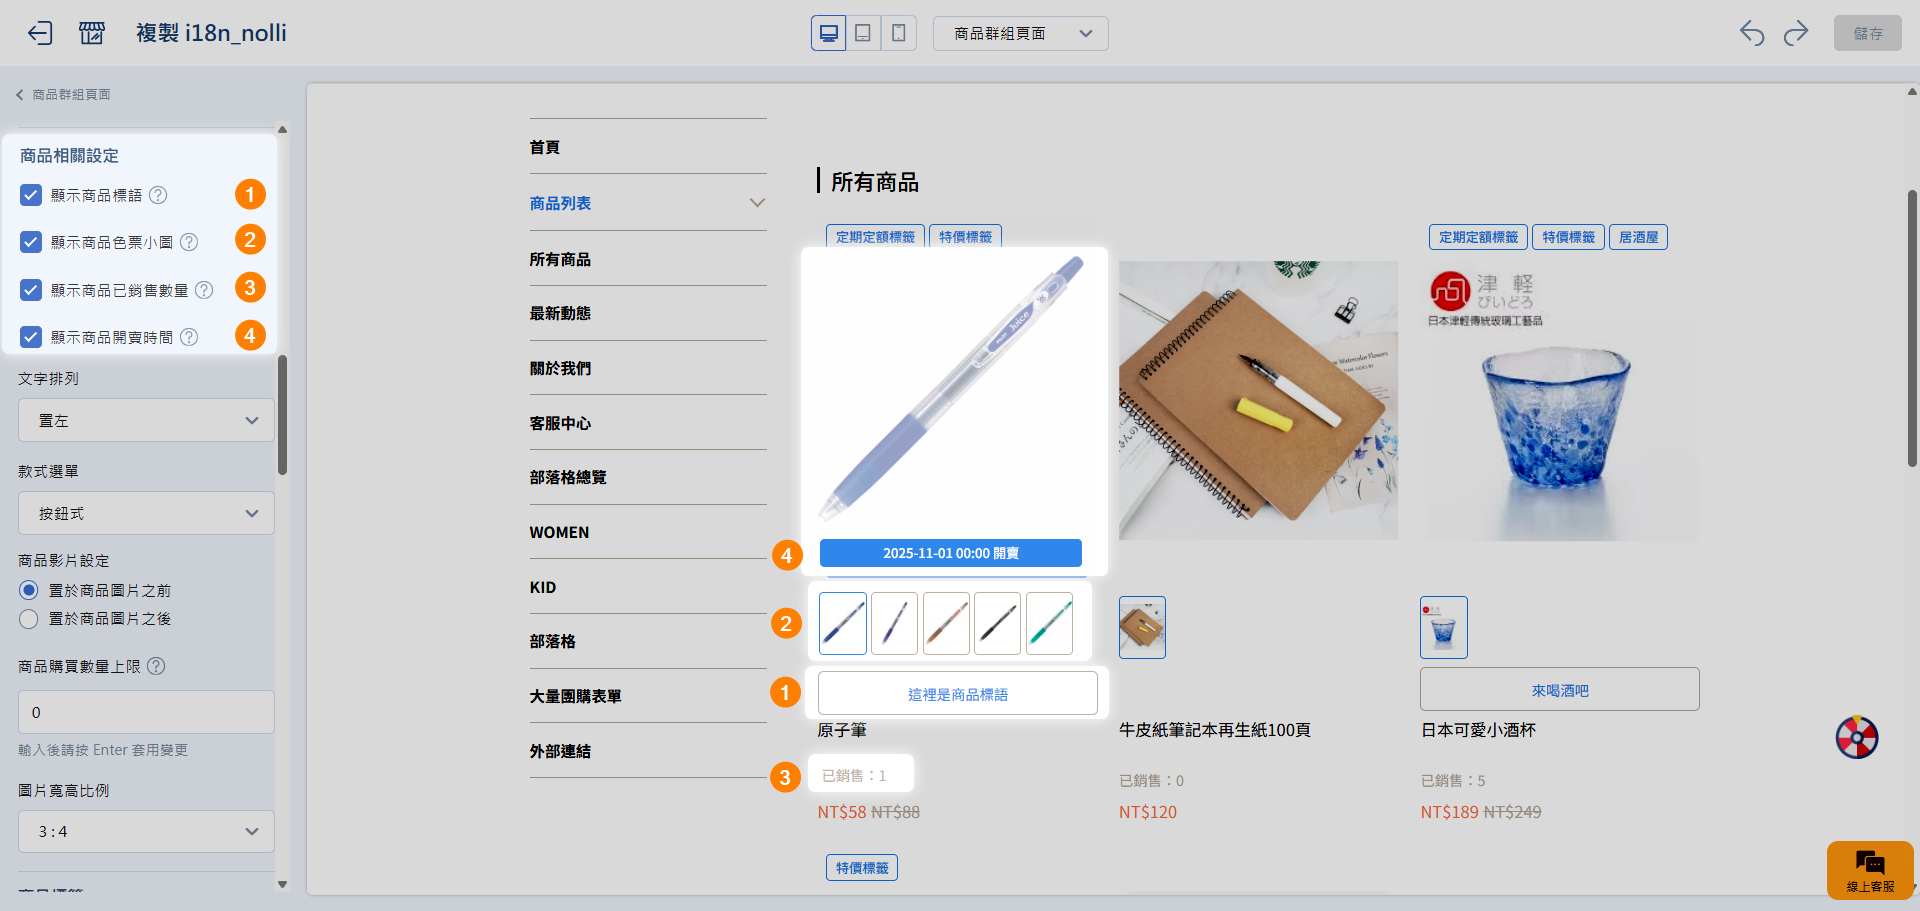Click help icon beside 顯示商品標語

coord(158,195)
